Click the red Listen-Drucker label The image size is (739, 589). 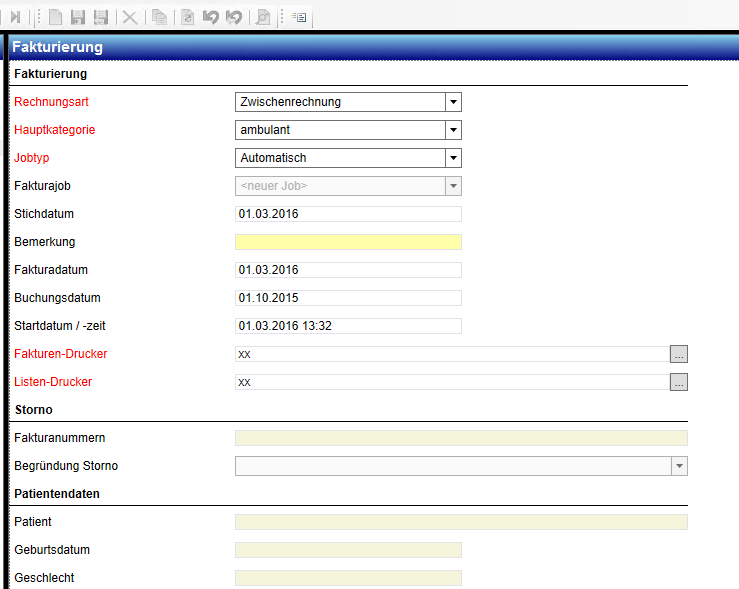pos(53,382)
